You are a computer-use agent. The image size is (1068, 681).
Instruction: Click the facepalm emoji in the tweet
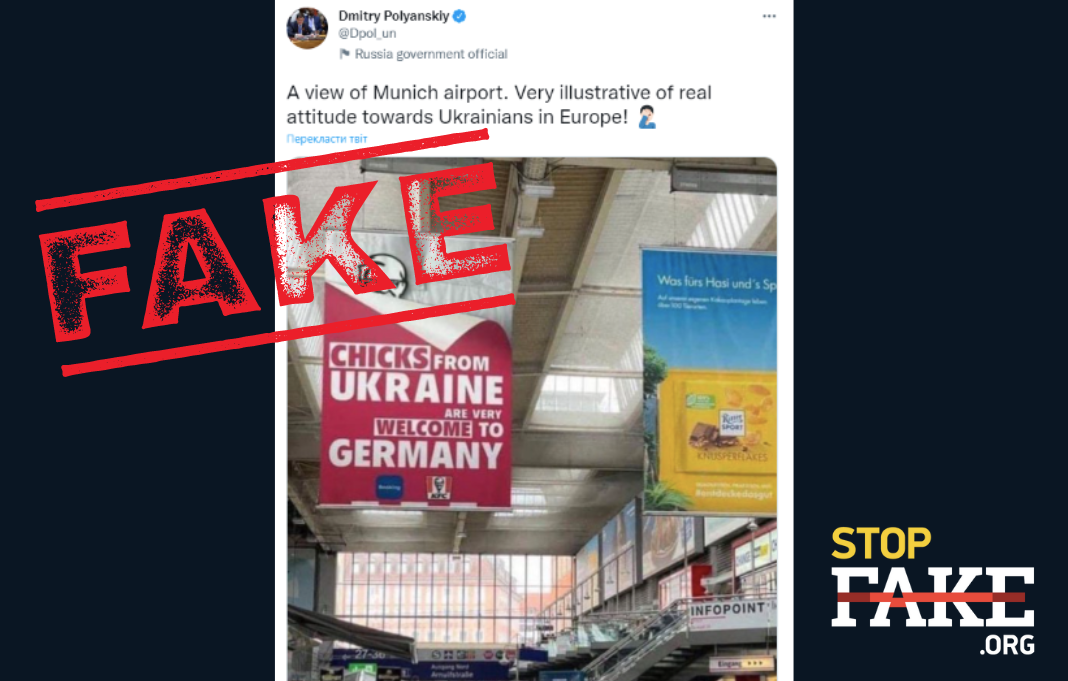click(646, 117)
